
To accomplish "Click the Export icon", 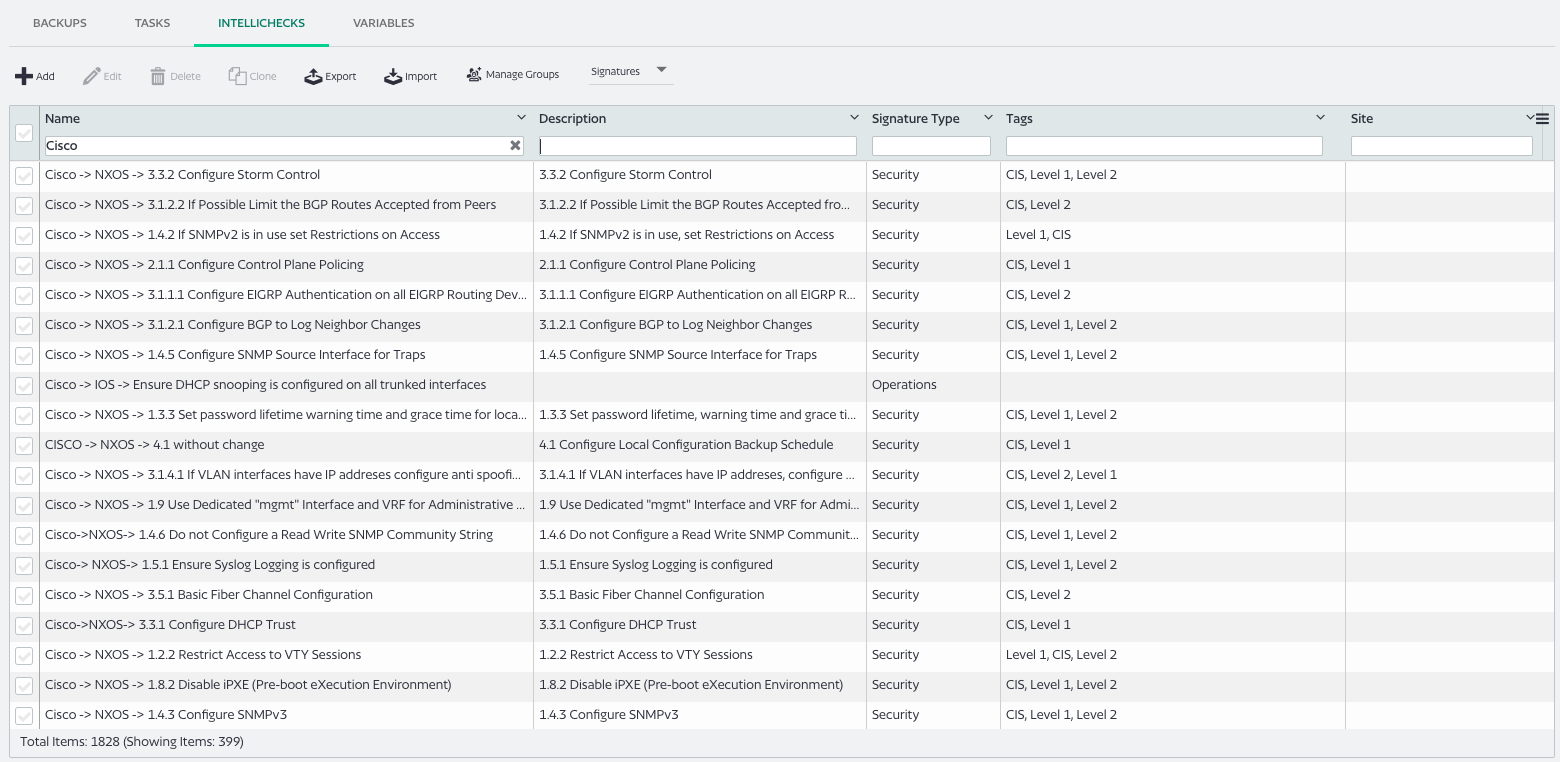I will click(313, 76).
